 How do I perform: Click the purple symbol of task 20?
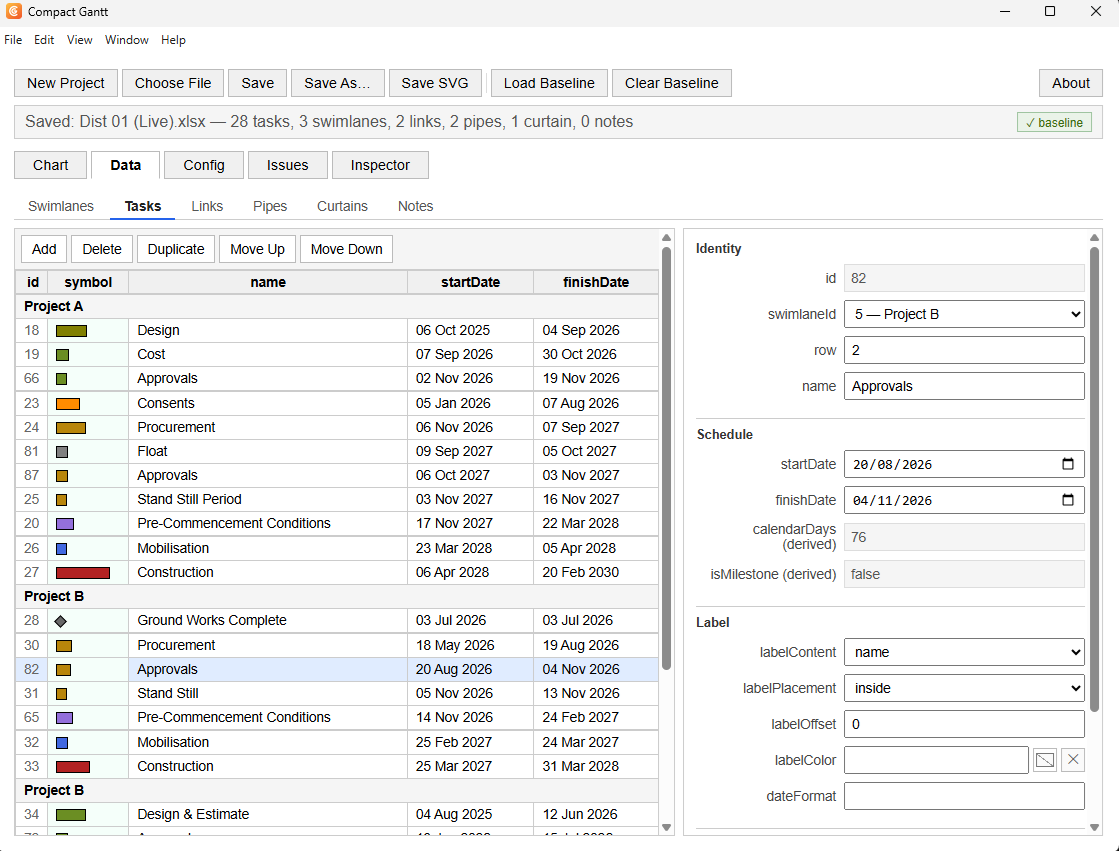pyautogui.click(x=65, y=524)
